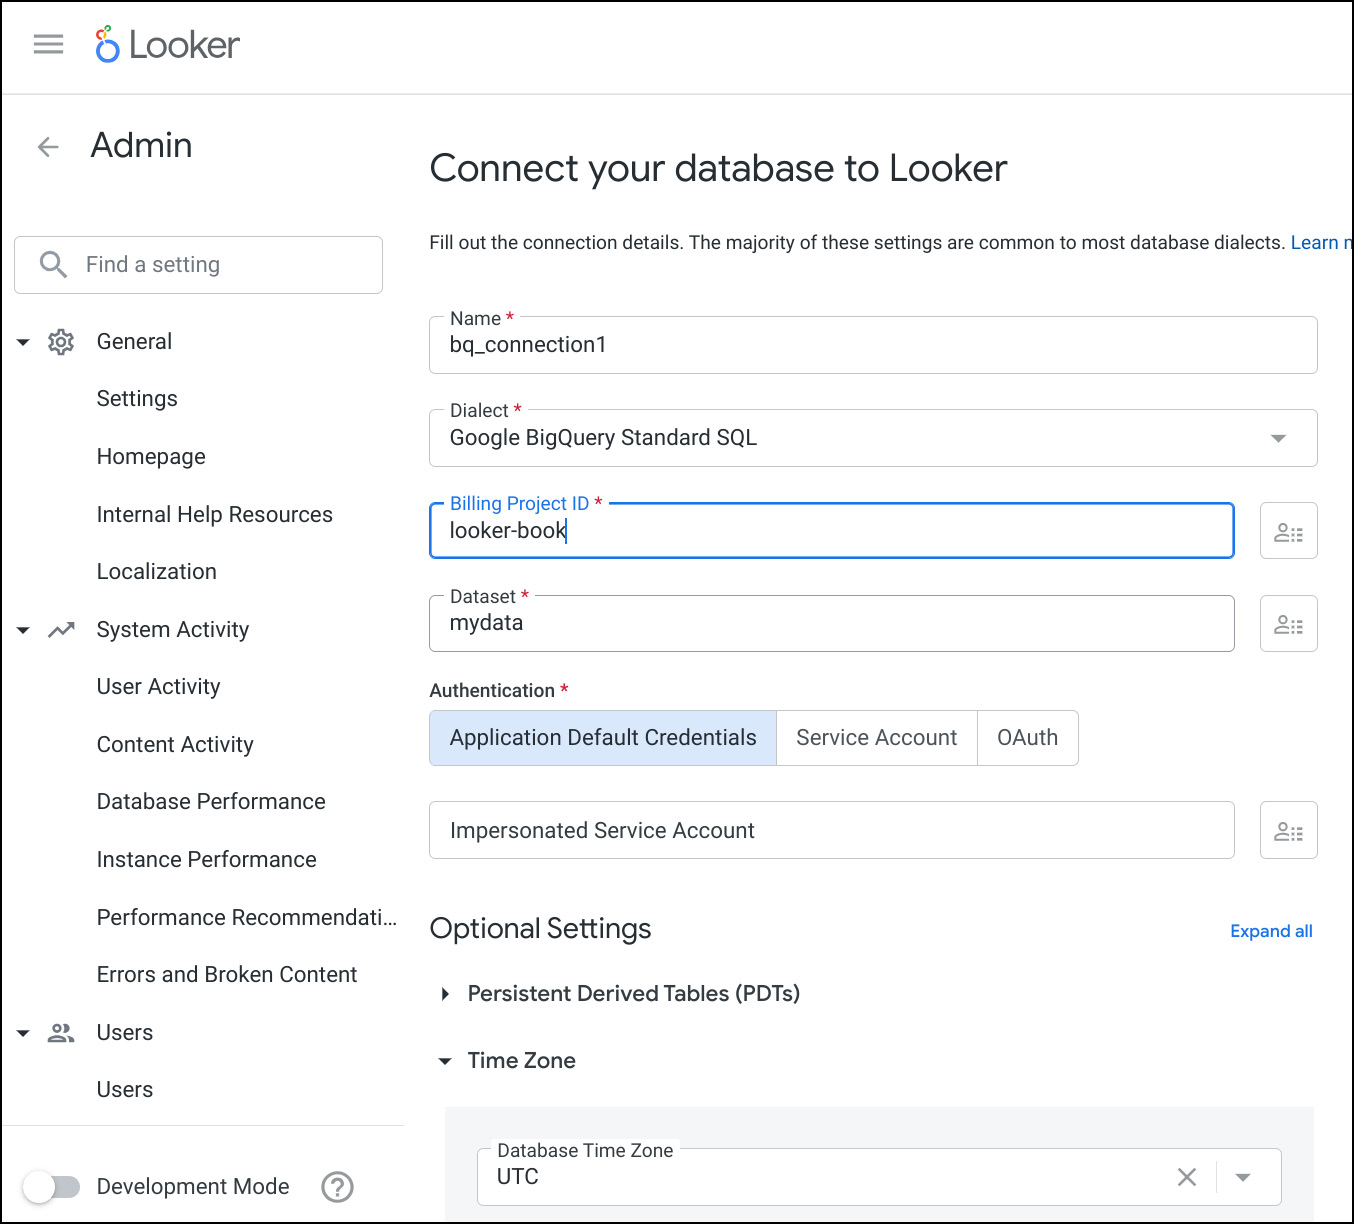Select Service Account authentication
The width and height of the screenshot is (1354, 1224).
coord(877,738)
